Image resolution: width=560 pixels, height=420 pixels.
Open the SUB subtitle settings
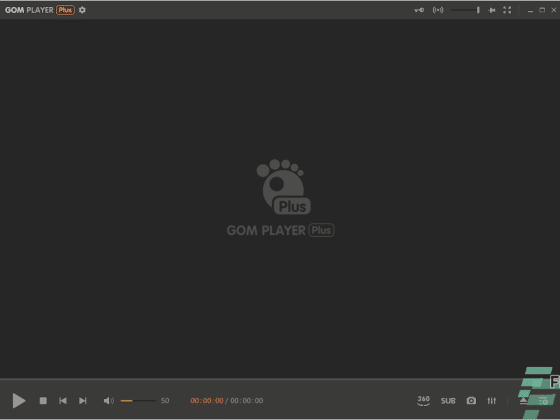pos(448,401)
